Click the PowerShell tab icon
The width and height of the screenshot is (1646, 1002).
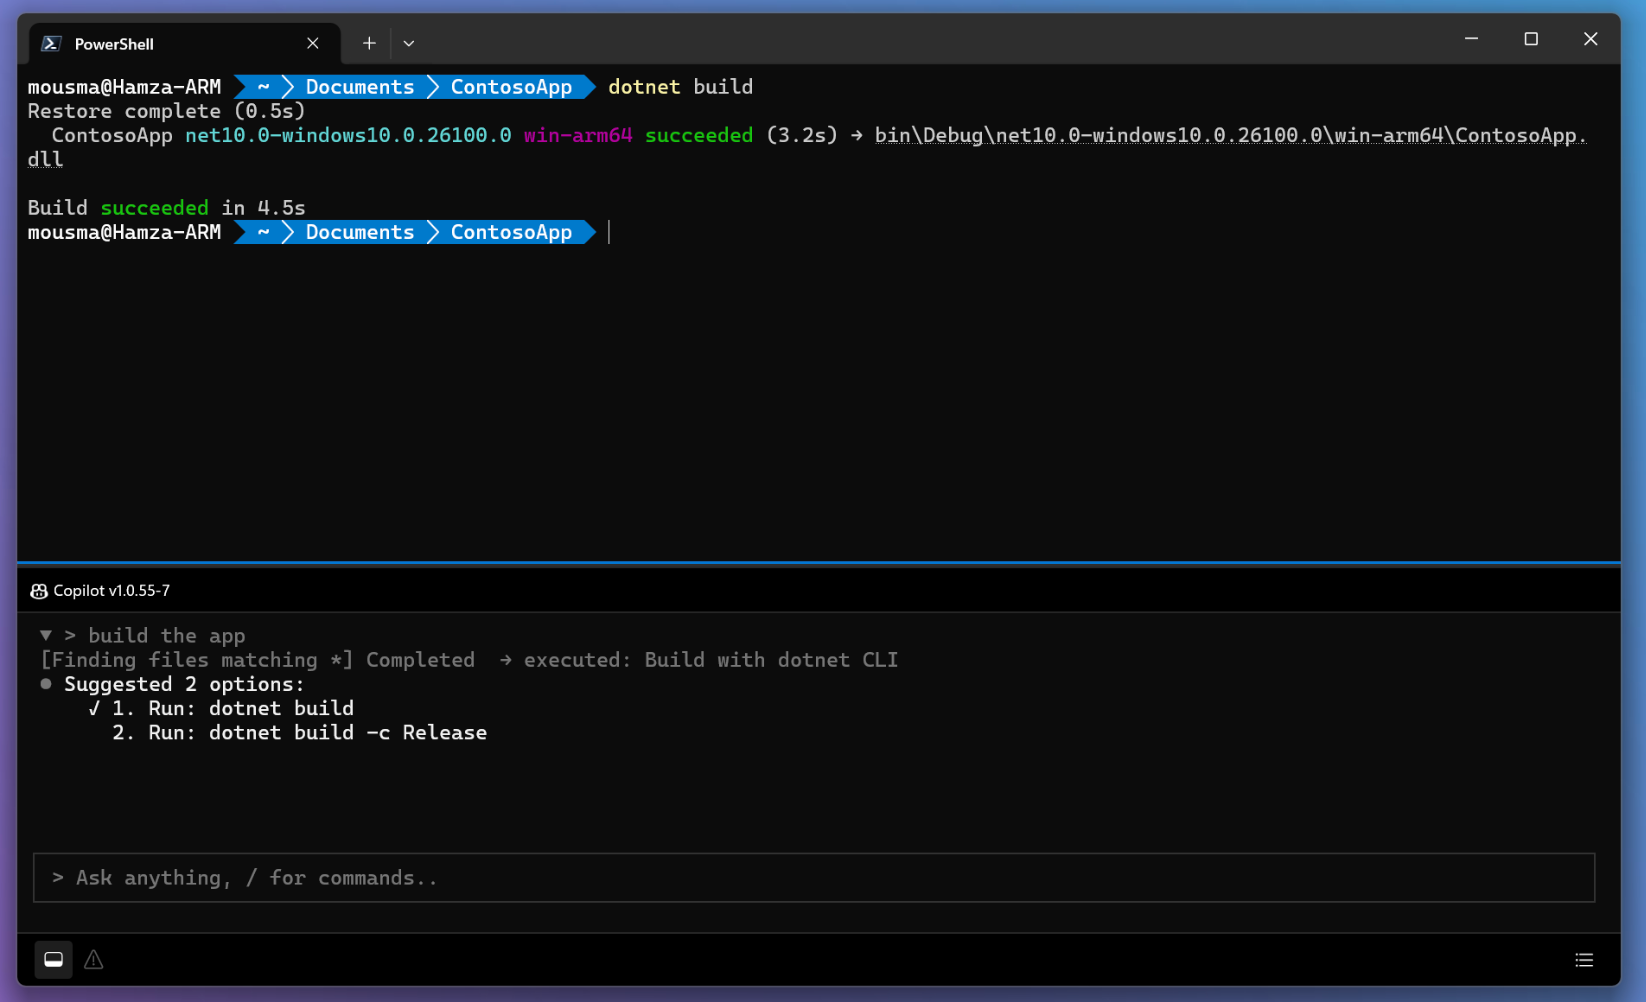click(x=51, y=44)
